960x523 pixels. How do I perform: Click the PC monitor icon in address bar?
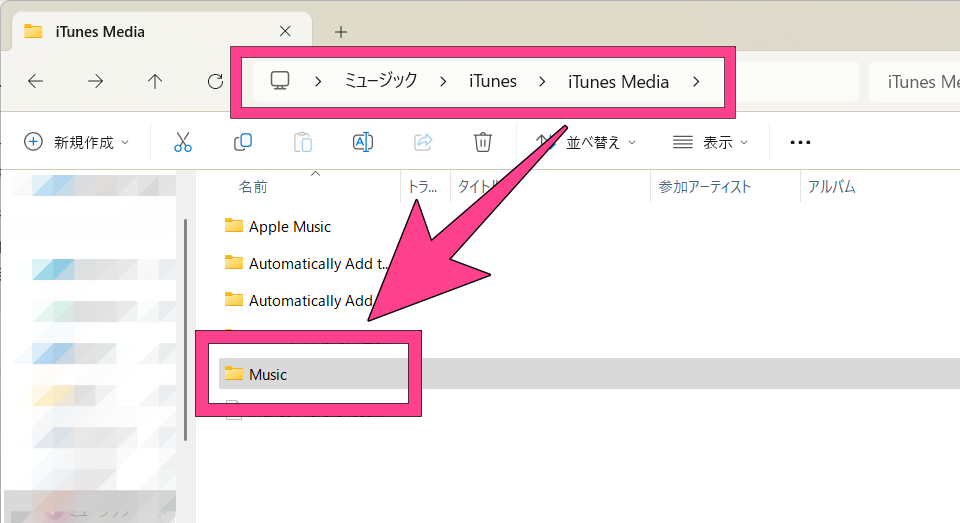tap(280, 81)
